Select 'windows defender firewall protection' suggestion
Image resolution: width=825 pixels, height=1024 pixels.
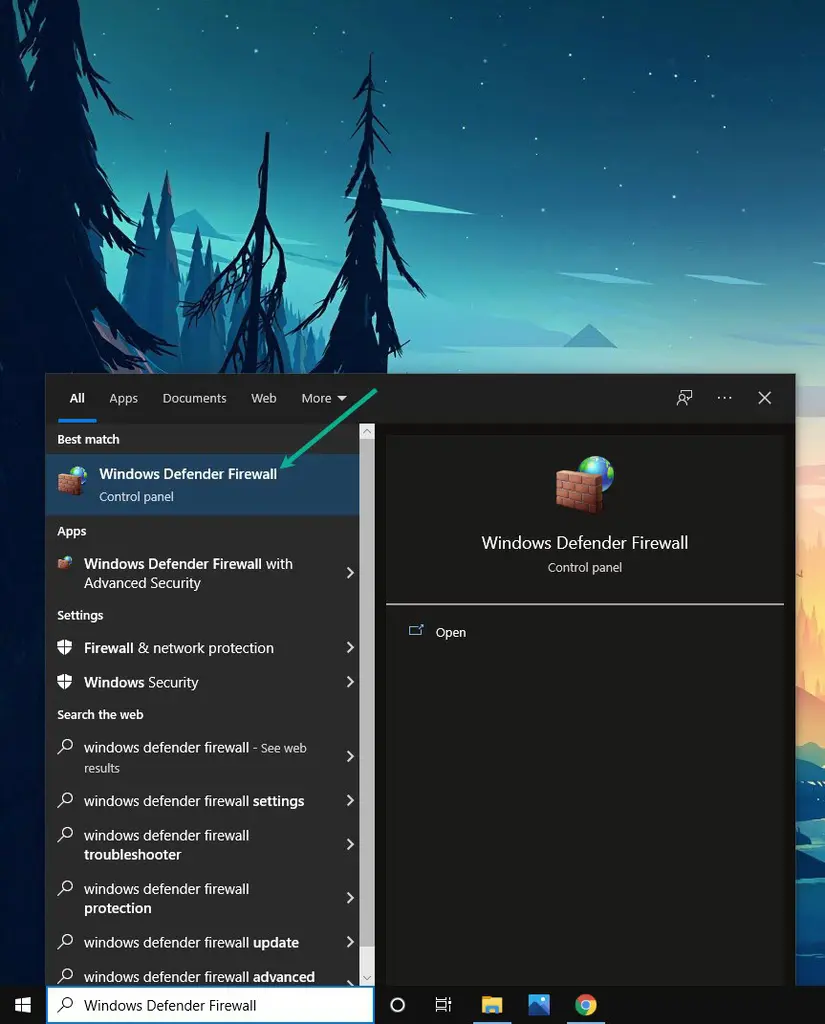coord(202,898)
